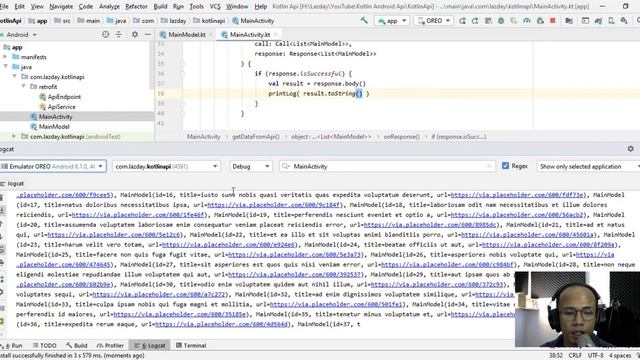The height and width of the screenshot is (360, 640).
Task: Open the placeholder link ending fdf73e
Action: point(517,195)
